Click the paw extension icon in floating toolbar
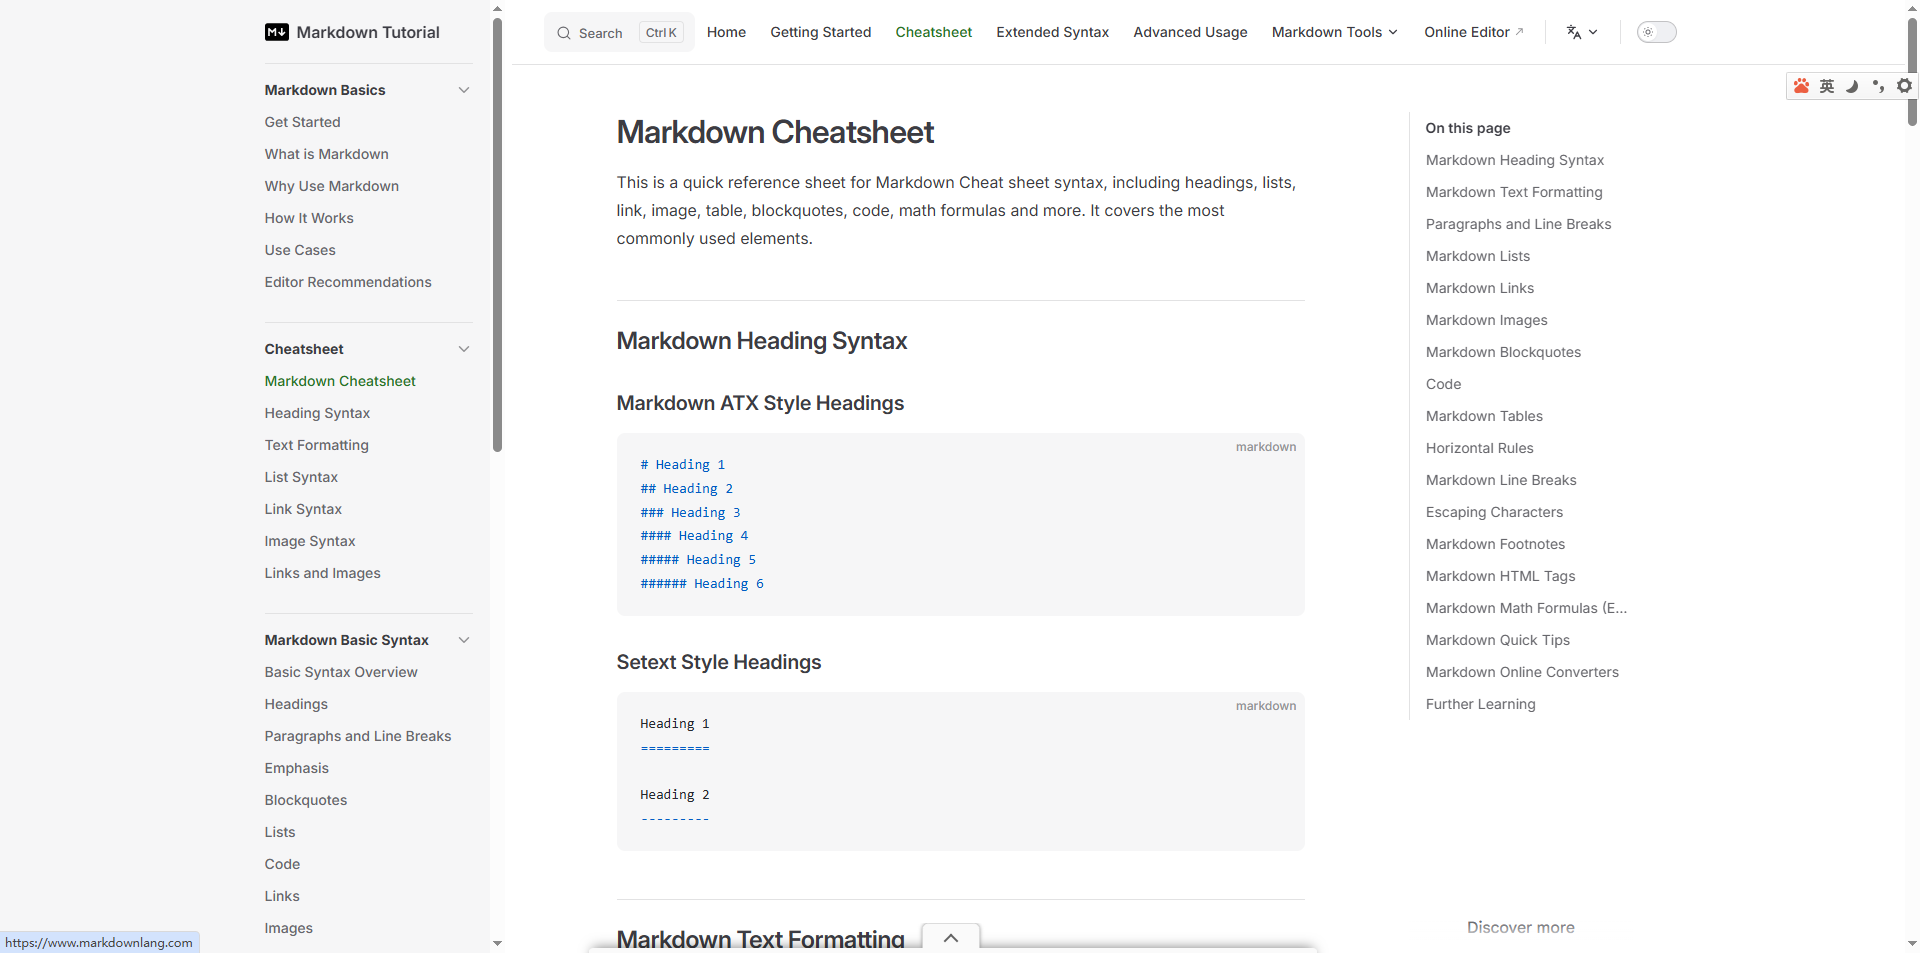The image size is (1920, 953). [1801, 86]
